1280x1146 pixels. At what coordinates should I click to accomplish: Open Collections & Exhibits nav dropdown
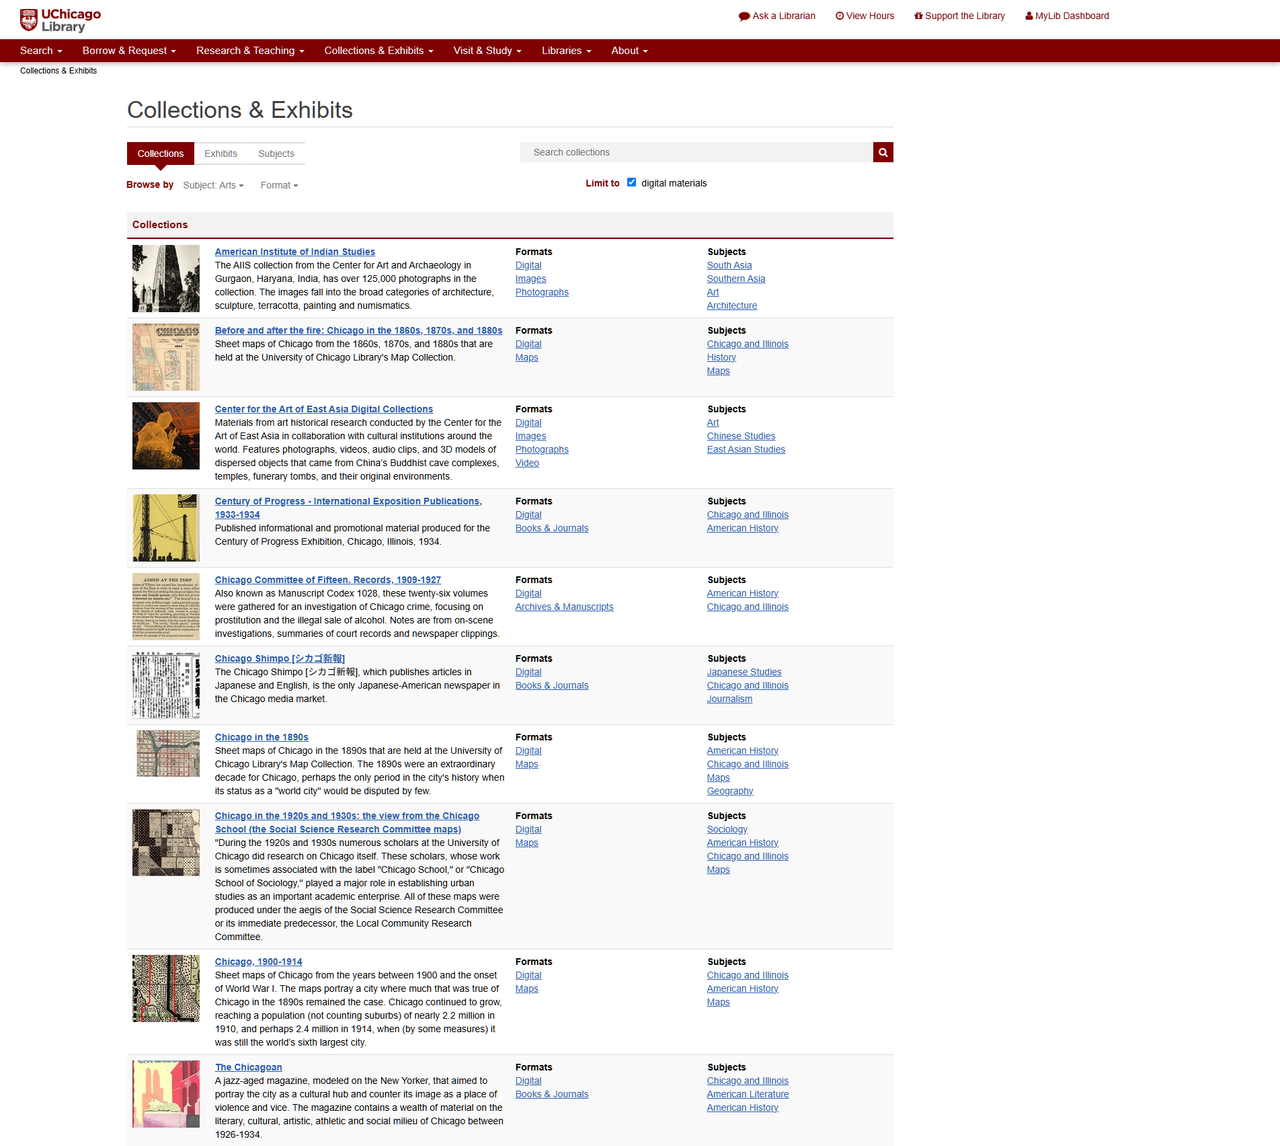(x=379, y=51)
